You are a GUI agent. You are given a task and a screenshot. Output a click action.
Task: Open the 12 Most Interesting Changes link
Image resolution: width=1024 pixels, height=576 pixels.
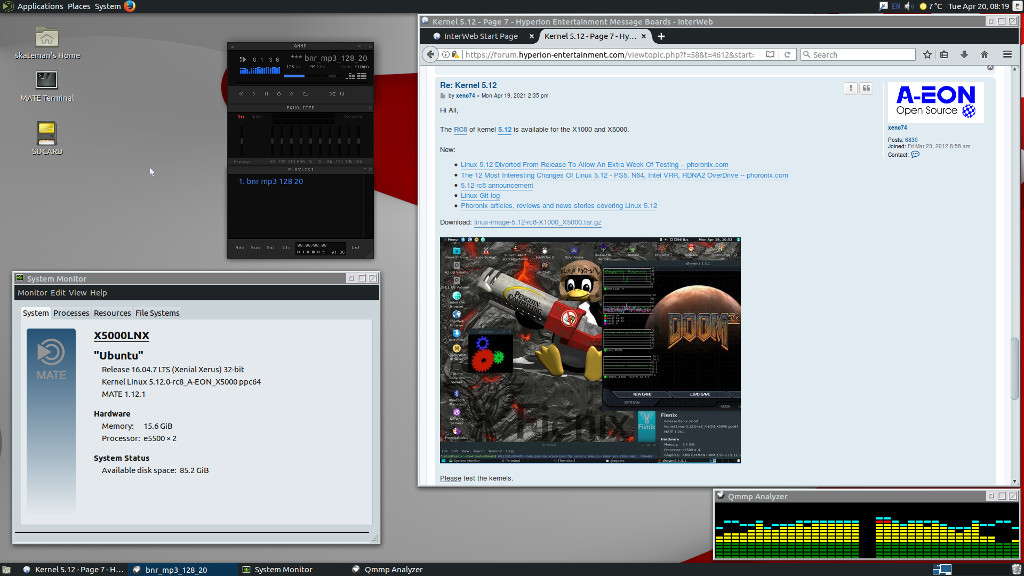(624, 175)
